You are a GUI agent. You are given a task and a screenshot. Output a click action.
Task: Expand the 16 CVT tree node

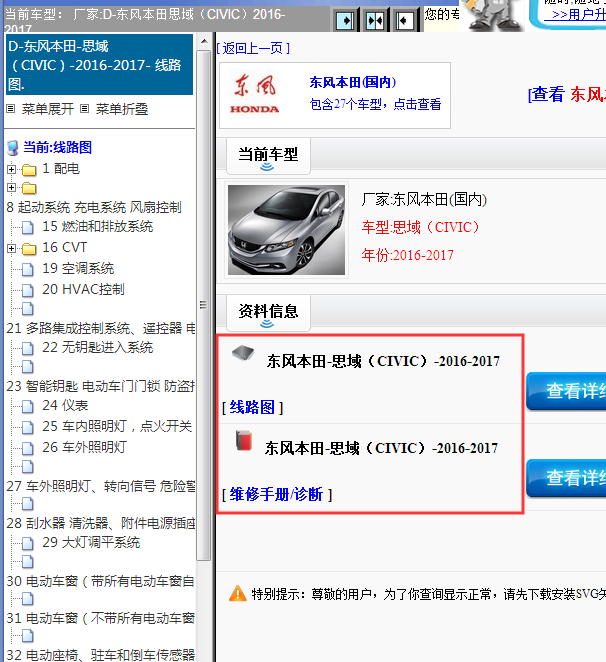pyautogui.click(x=11, y=248)
